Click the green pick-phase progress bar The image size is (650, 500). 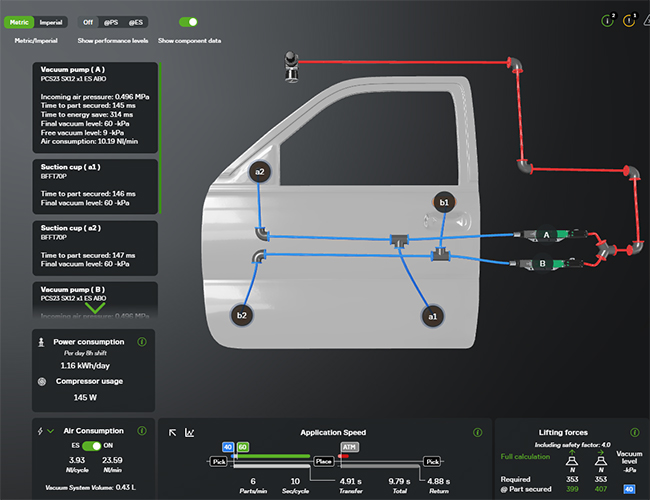(x=273, y=456)
